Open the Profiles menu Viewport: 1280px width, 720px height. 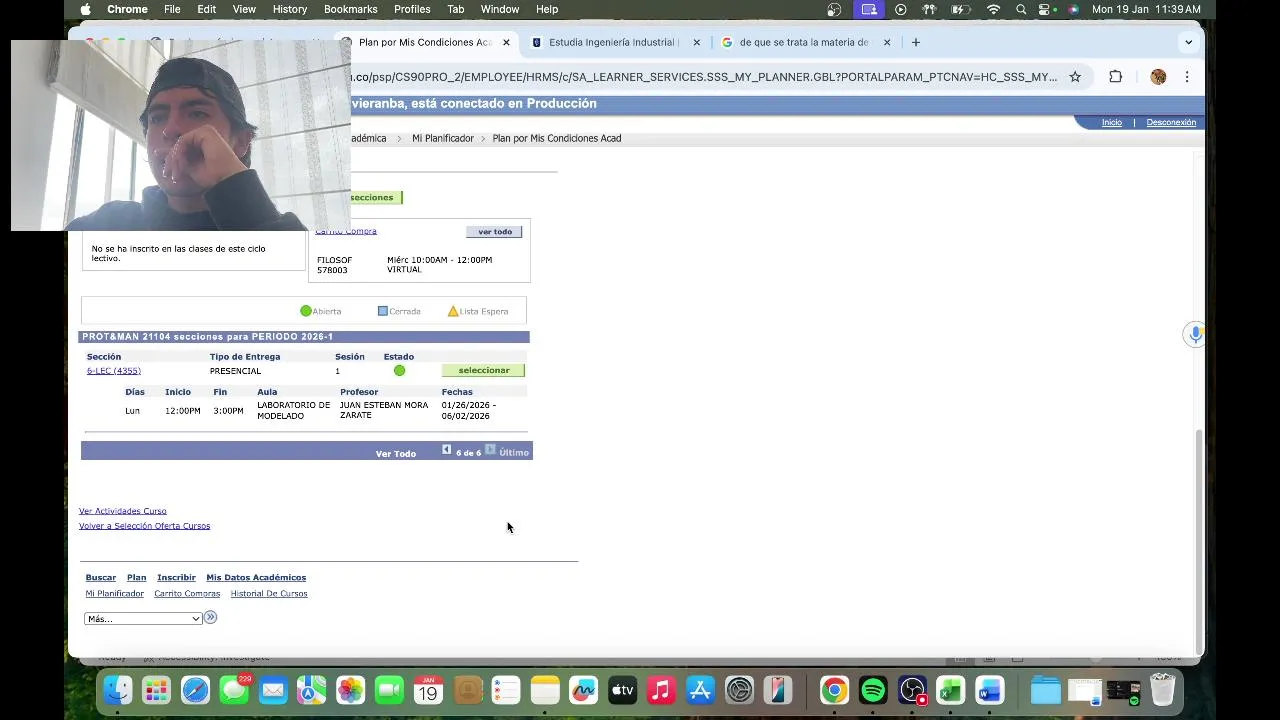(412, 9)
